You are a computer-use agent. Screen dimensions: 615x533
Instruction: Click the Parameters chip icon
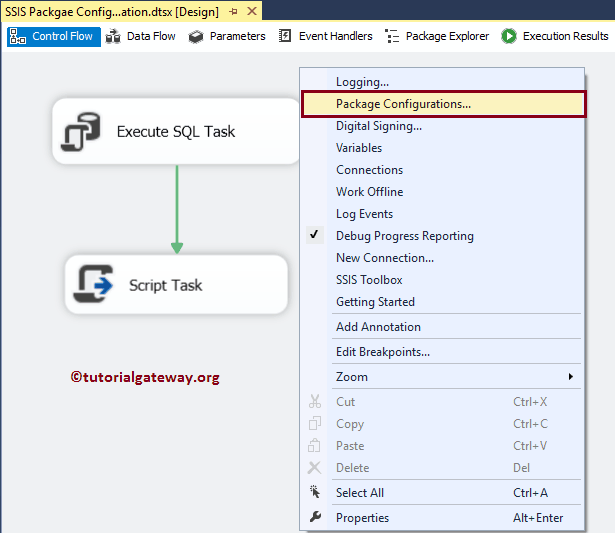(x=196, y=37)
